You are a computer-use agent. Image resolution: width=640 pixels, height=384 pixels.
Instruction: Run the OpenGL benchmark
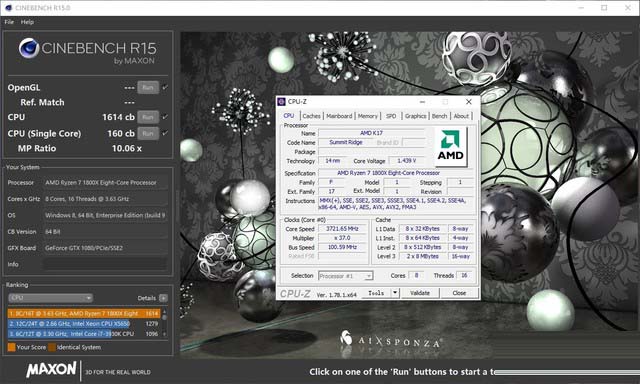point(148,87)
